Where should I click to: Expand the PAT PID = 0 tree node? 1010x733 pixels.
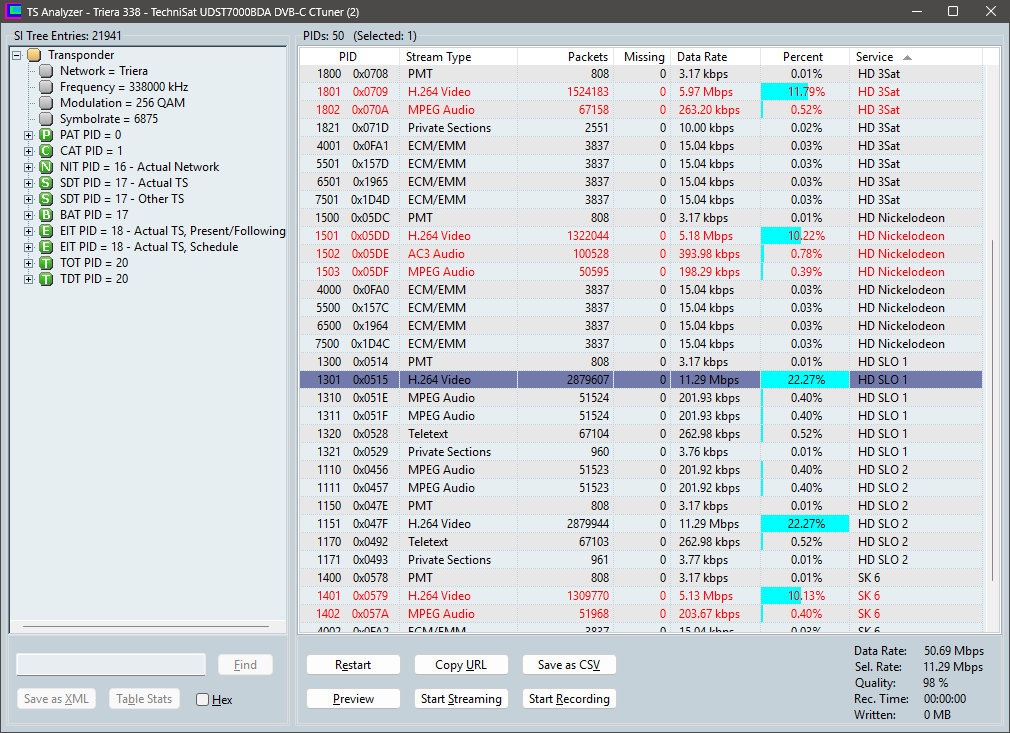28,135
